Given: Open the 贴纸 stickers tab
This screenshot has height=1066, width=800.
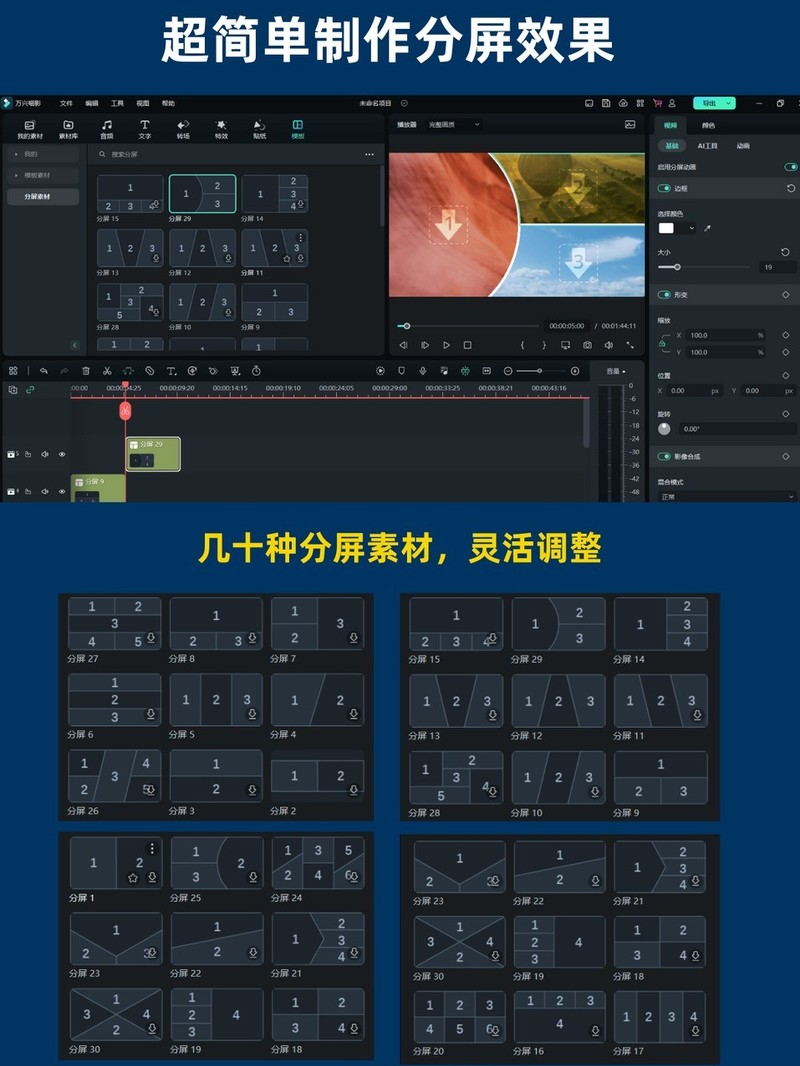Looking at the screenshot, I should [259, 129].
